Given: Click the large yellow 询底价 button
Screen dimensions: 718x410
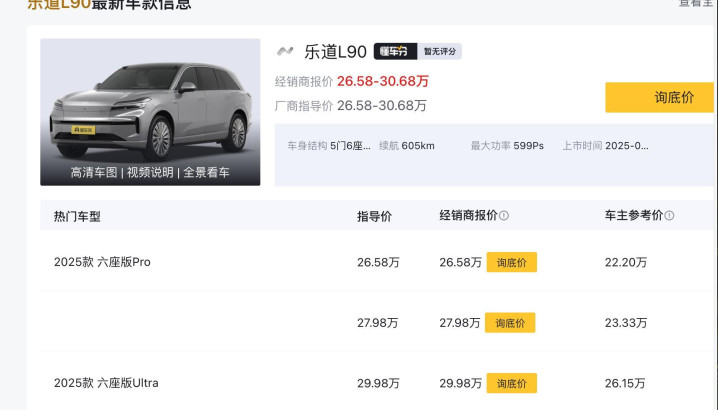Looking at the screenshot, I should [x=660, y=97].
